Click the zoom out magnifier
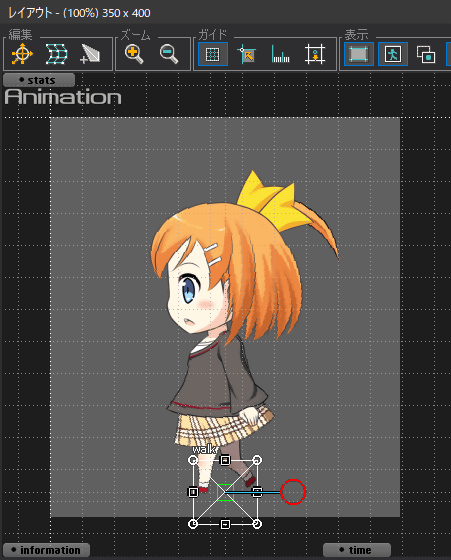Viewport: 451px width, 560px height. click(x=169, y=54)
